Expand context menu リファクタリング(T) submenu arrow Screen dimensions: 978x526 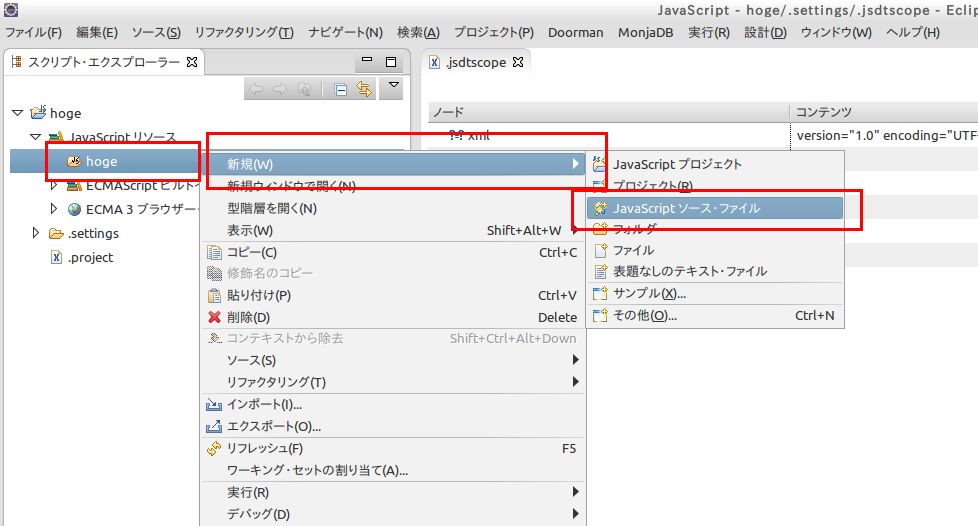[575, 382]
